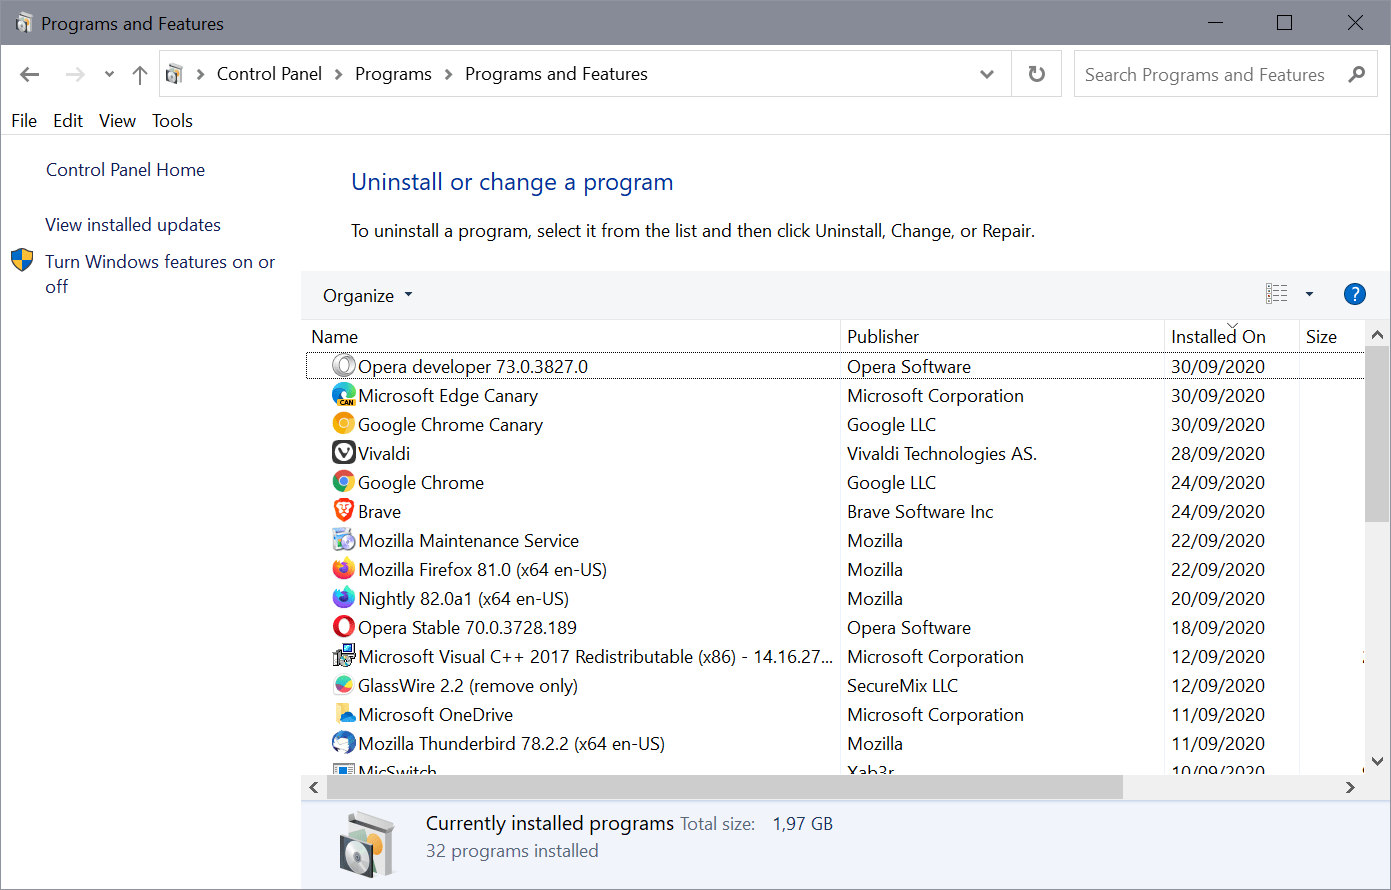Open the Tools menu

172,120
